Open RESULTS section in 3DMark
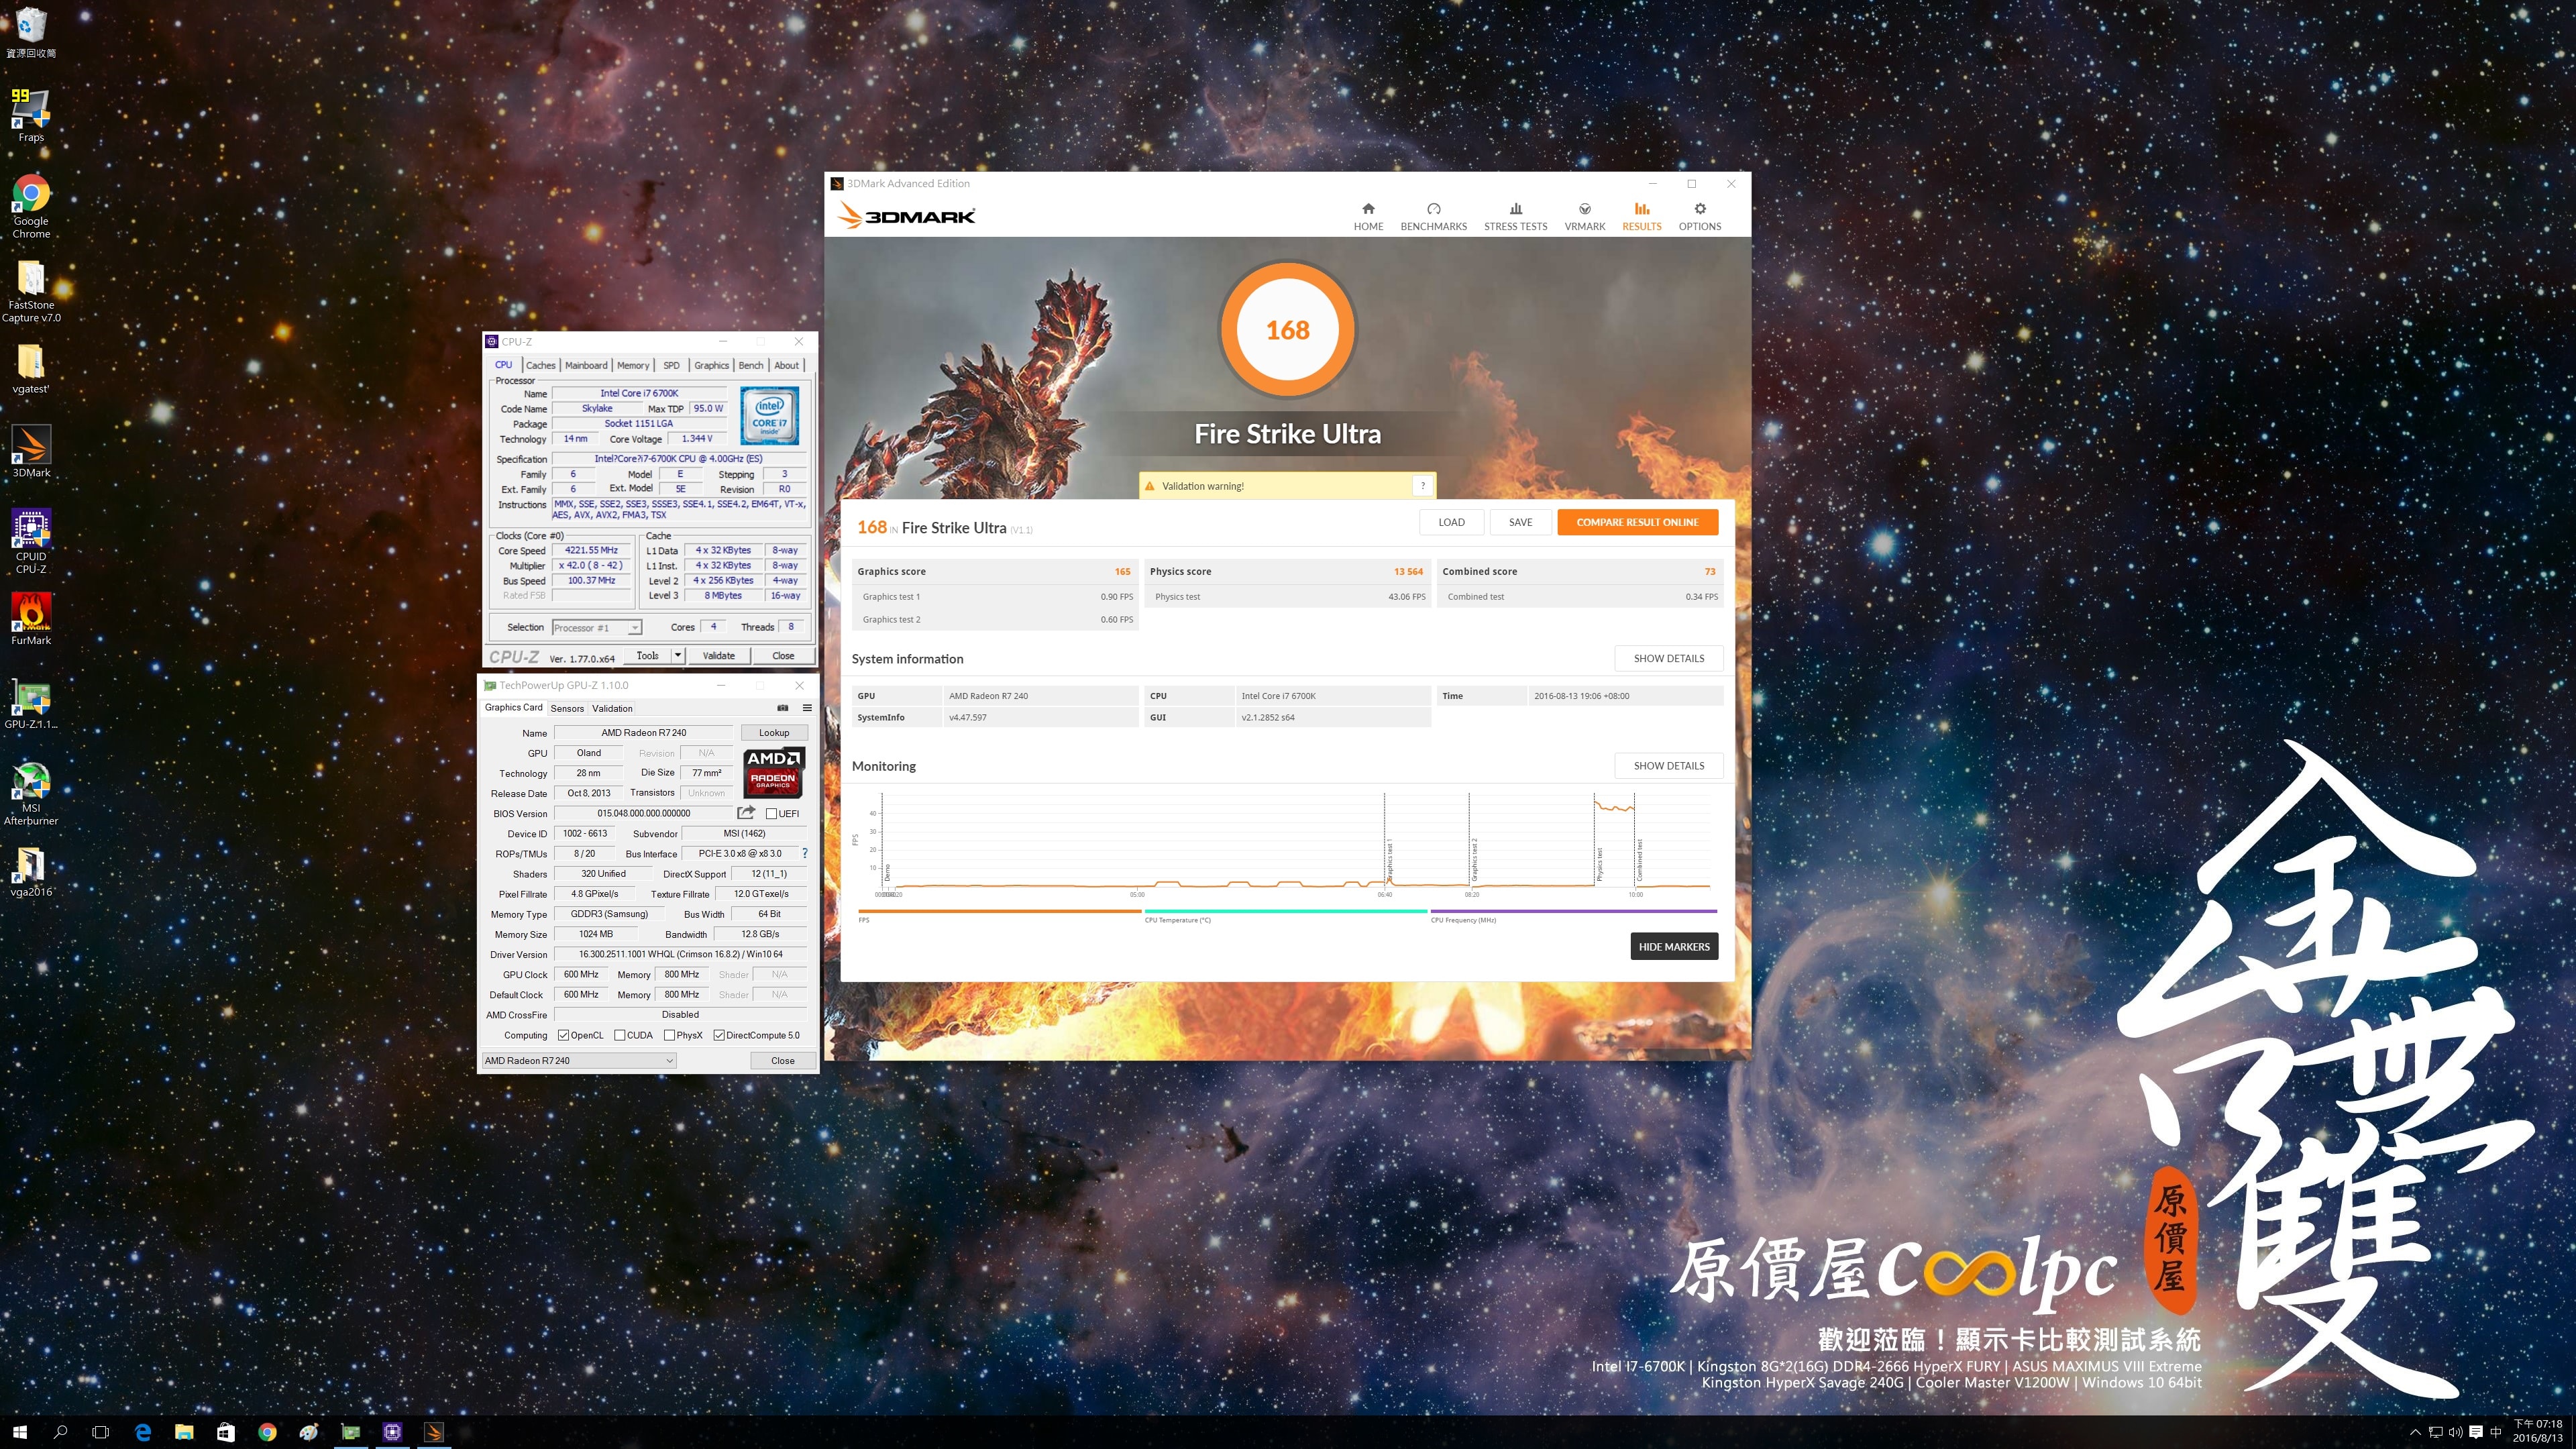2576x1449 pixels. tap(1641, 216)
